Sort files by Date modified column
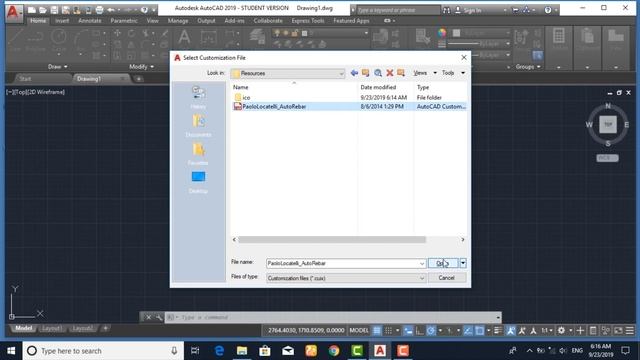Image resolution: width=640 pixels, height=360 pixels. click(x=378, y=87)
